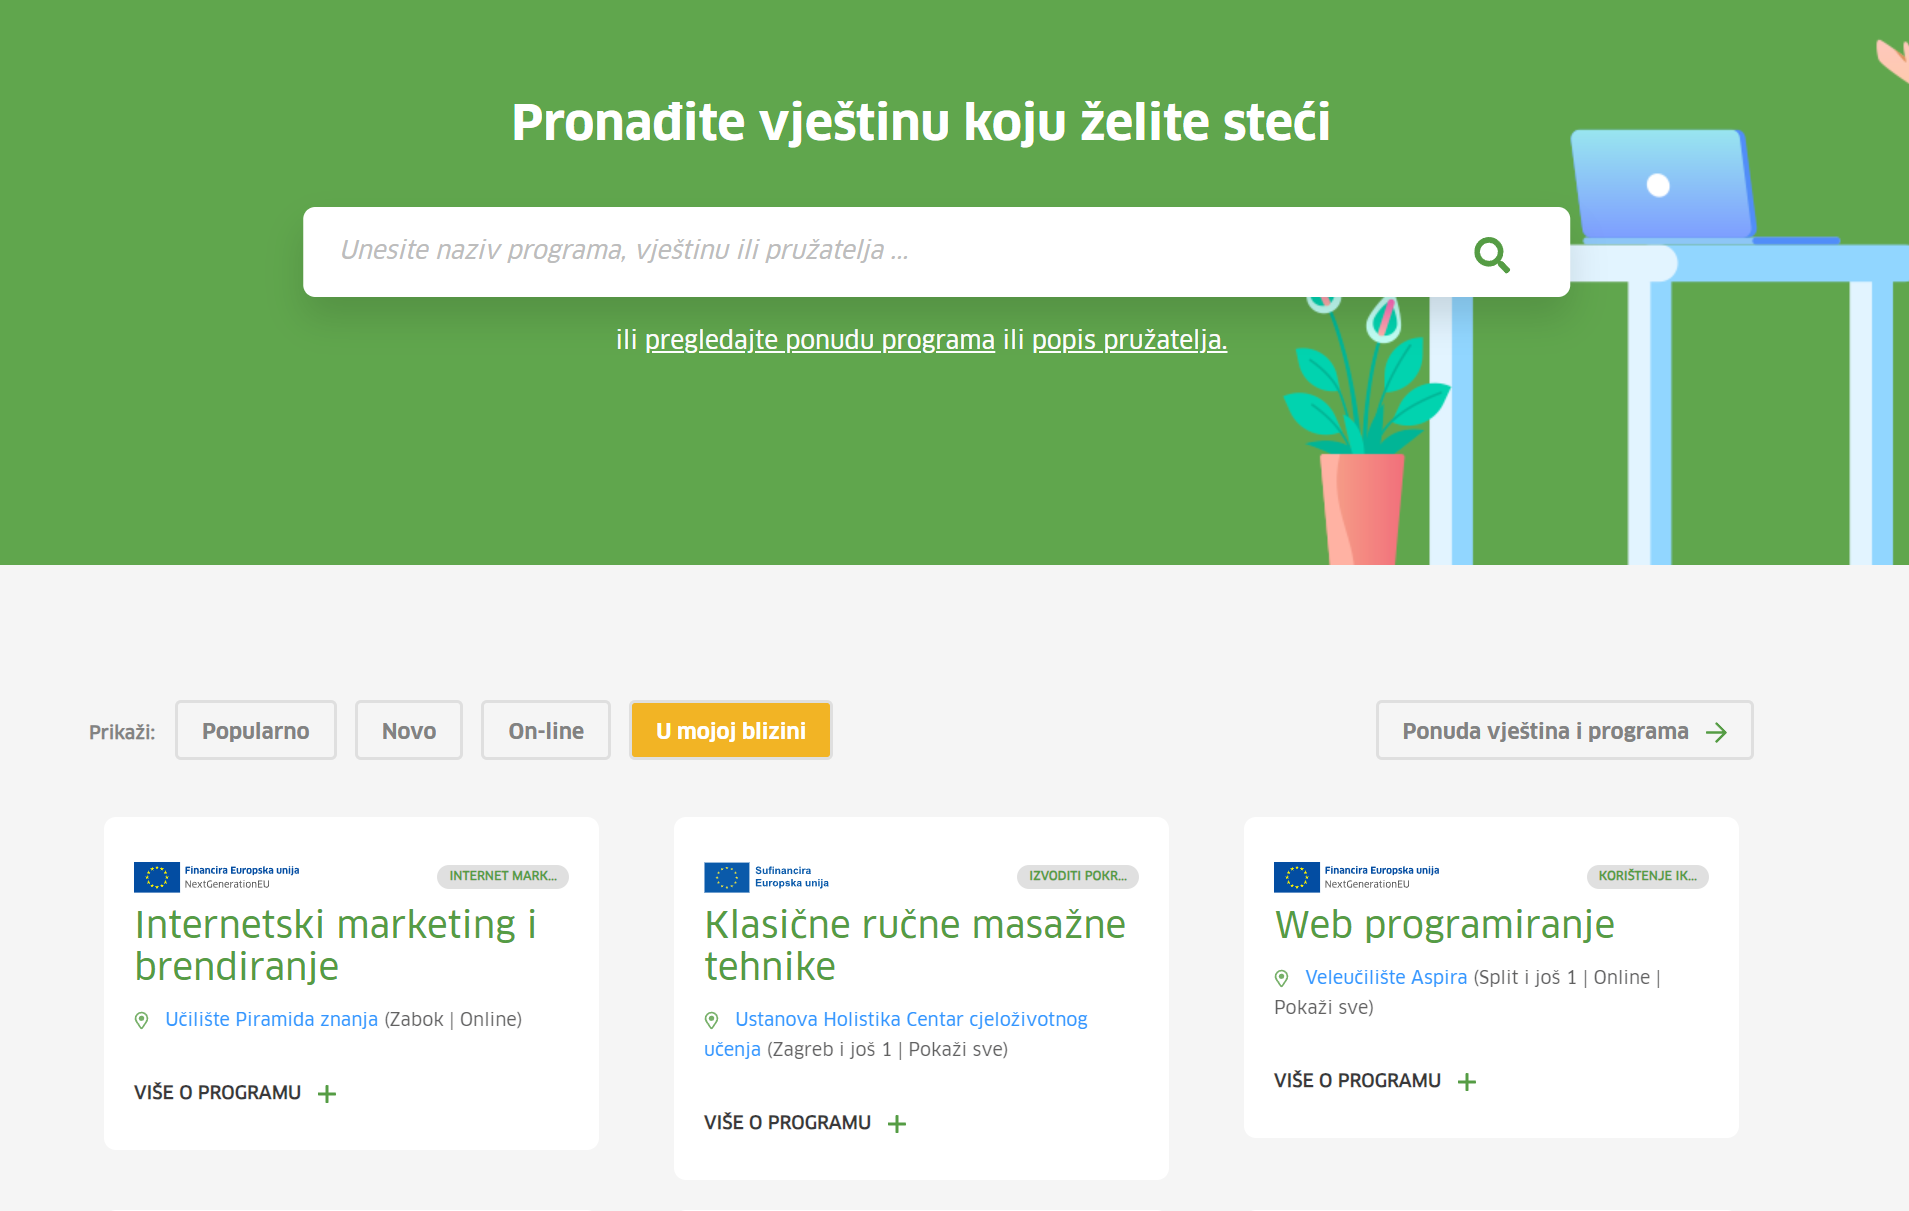Open the popis pružatelja link
Image resolution: width=1909 pixels, height=1211 pixels.
tap(1129, 340)
